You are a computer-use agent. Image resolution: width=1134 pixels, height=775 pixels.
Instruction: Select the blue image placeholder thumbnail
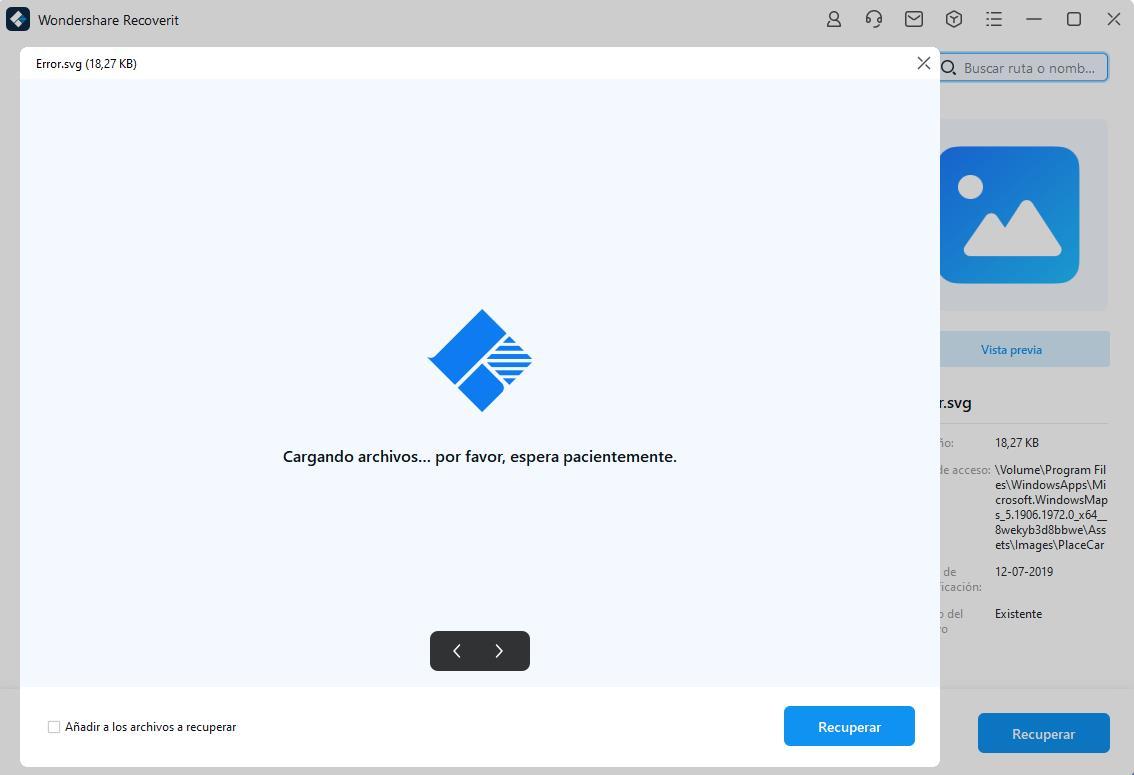point(1010,215)
